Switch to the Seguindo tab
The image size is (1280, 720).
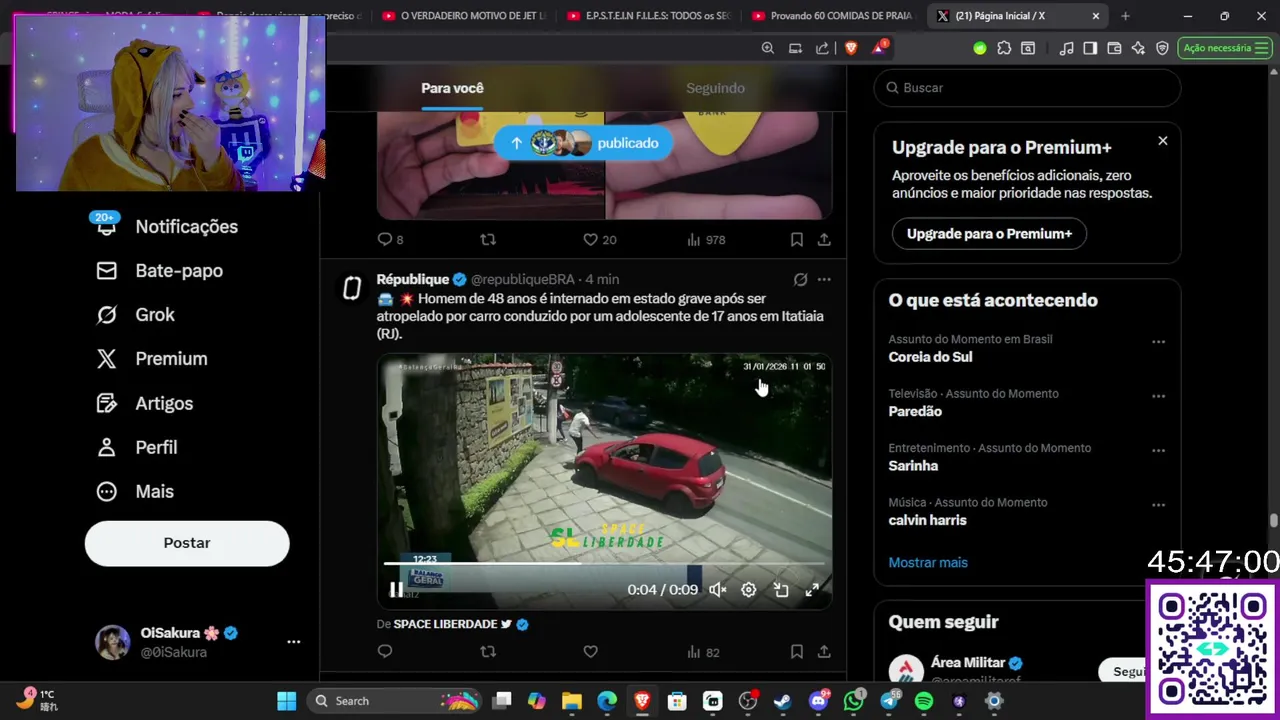point(715,88)
